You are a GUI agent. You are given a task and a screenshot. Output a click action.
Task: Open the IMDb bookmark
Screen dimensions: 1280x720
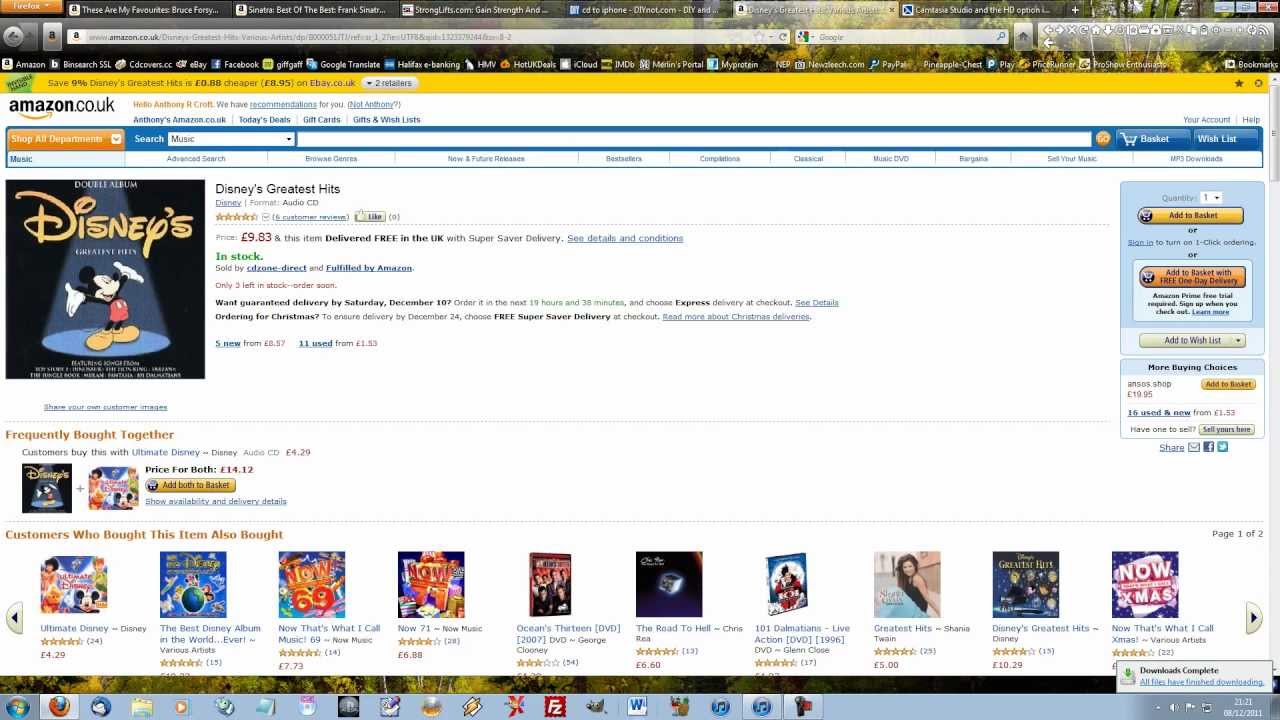point(618,64)
